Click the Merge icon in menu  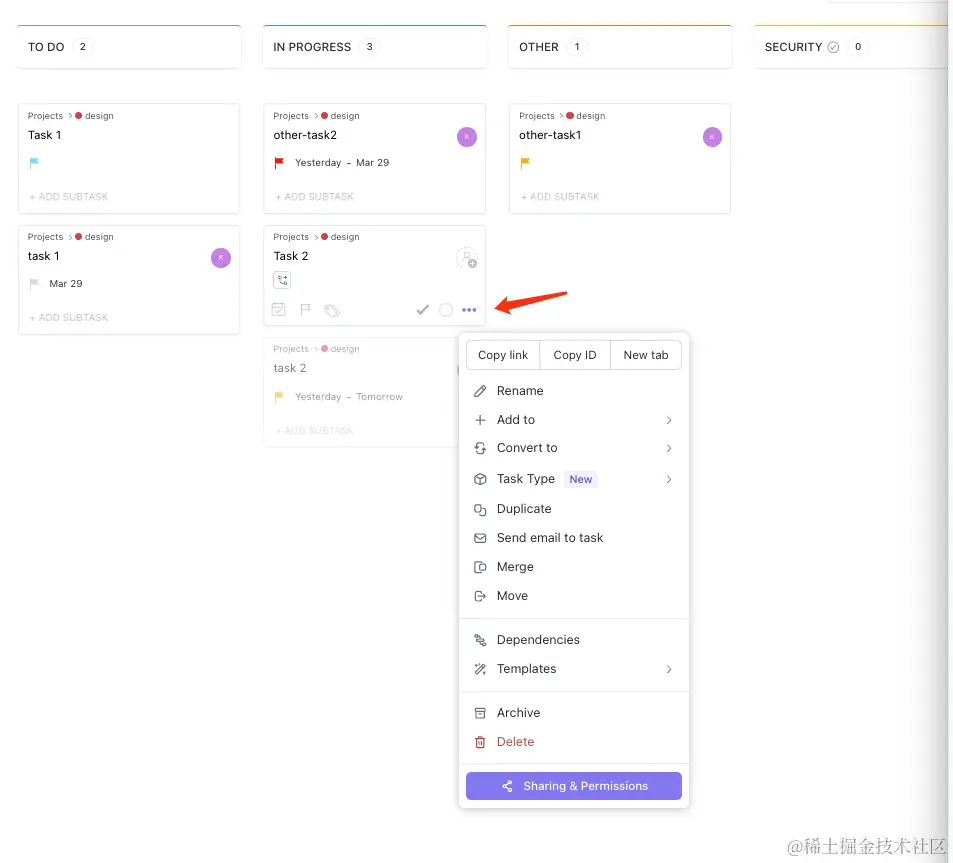(480, 567)
